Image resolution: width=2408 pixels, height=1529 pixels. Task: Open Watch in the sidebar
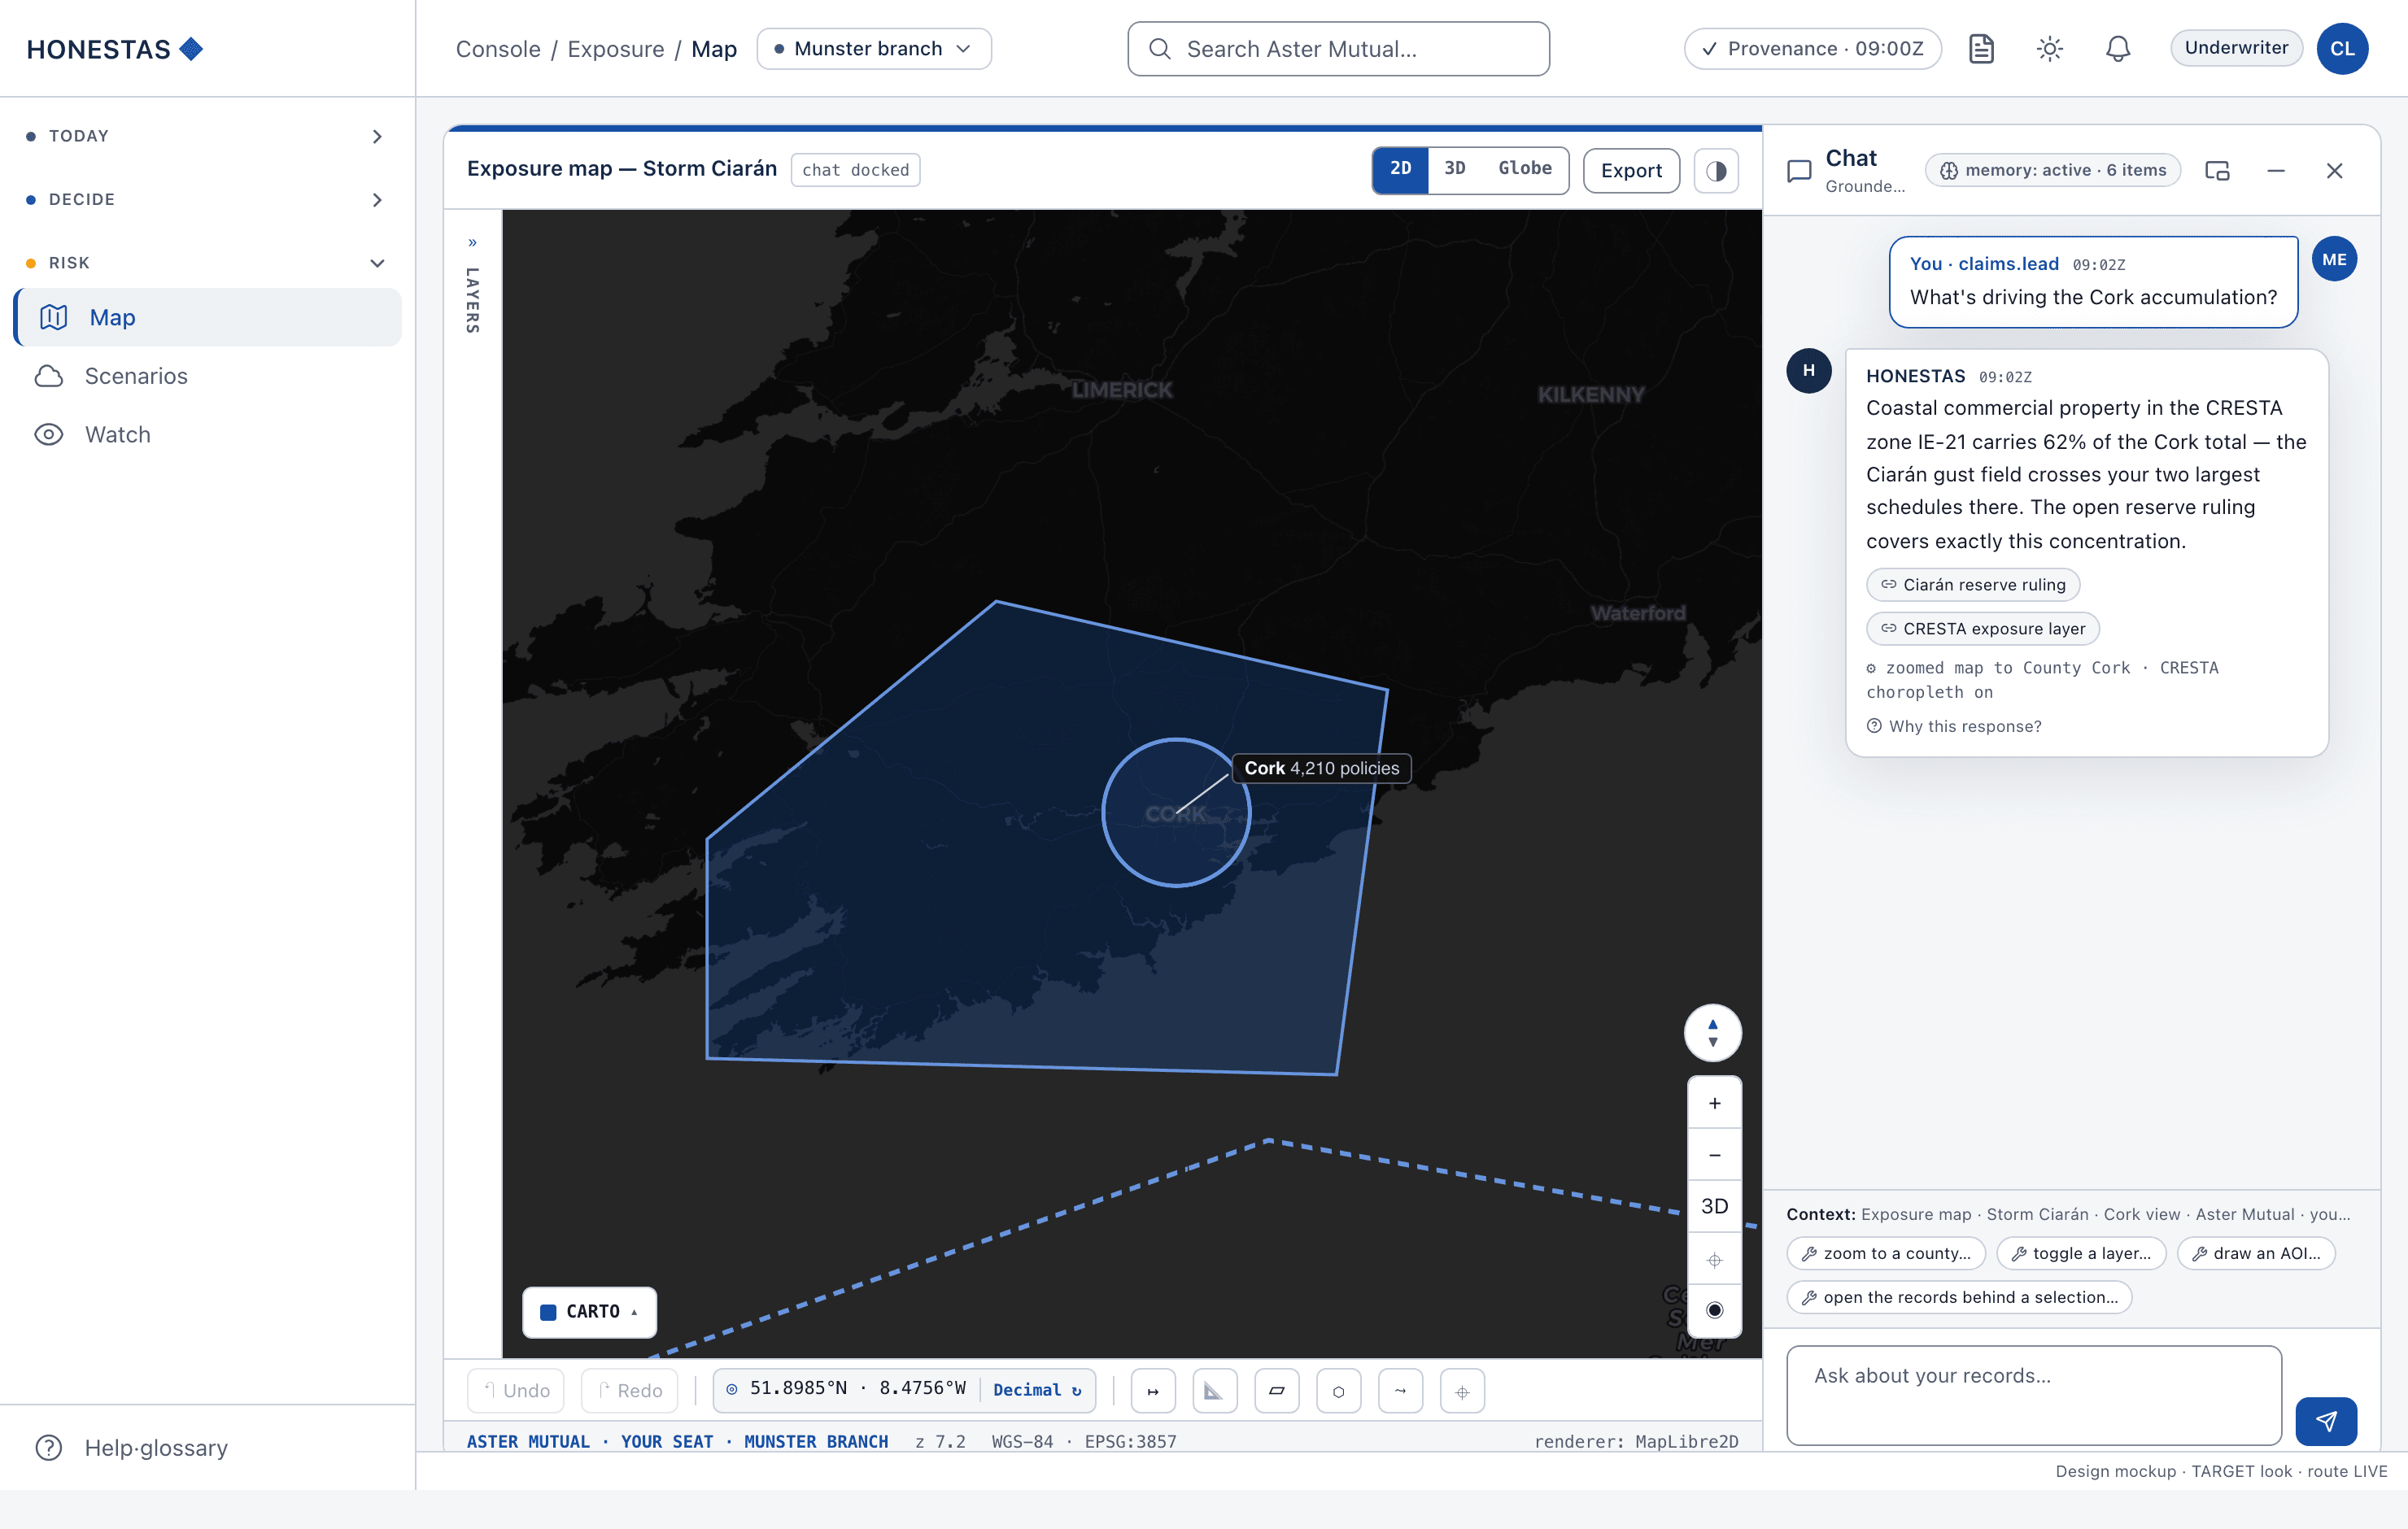pos(208,435)
